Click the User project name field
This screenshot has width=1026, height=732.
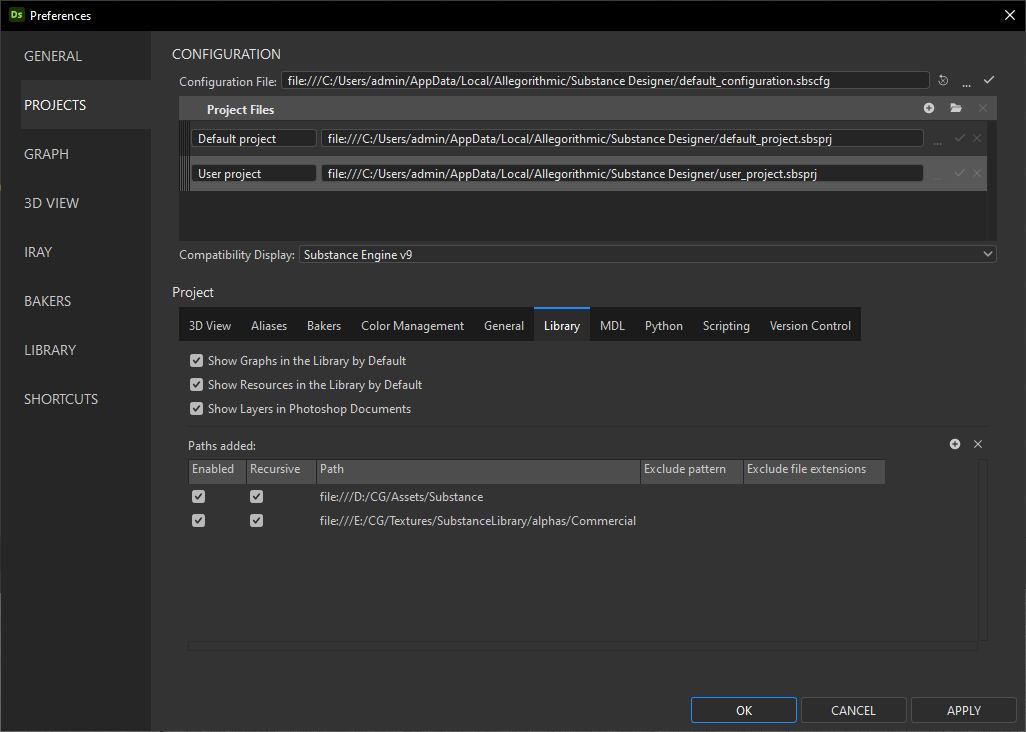point(254,173)
